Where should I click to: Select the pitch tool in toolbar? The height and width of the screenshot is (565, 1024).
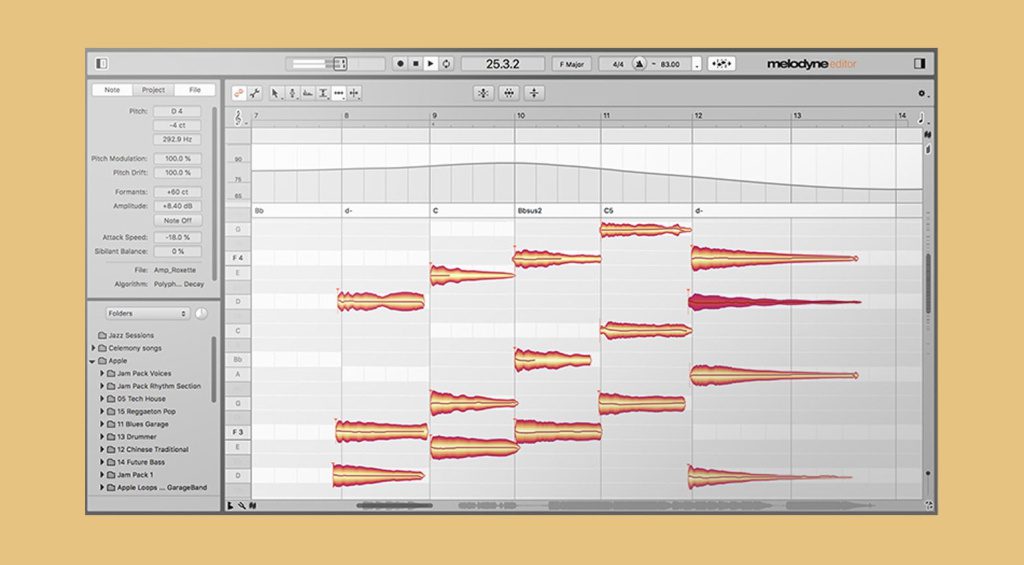pyautogui.click(x=293, y=93)
